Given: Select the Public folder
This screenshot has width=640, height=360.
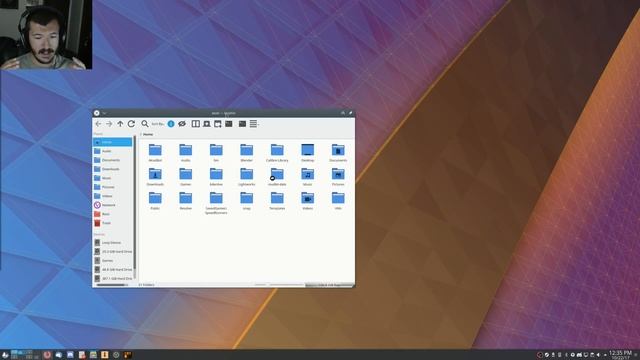Looking at the screenshot, I should tap(155, 201).
